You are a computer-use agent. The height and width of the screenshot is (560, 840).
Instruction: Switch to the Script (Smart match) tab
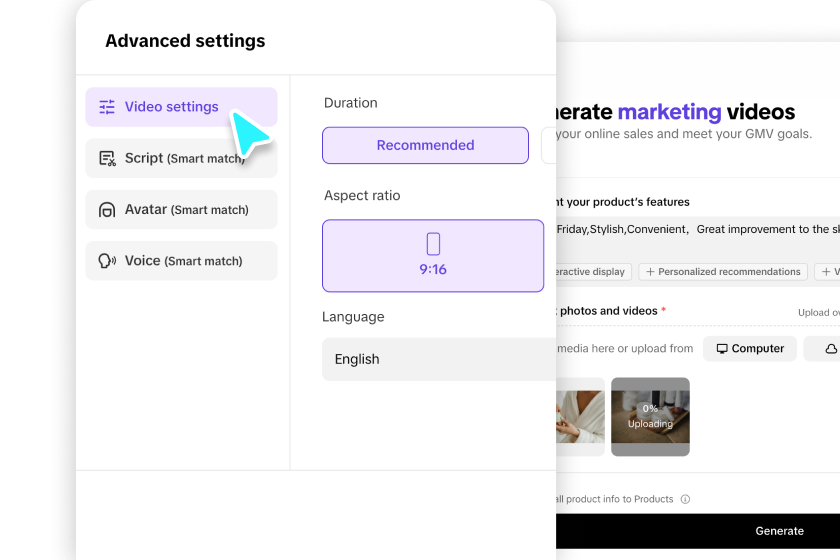[x=181, y=158]
